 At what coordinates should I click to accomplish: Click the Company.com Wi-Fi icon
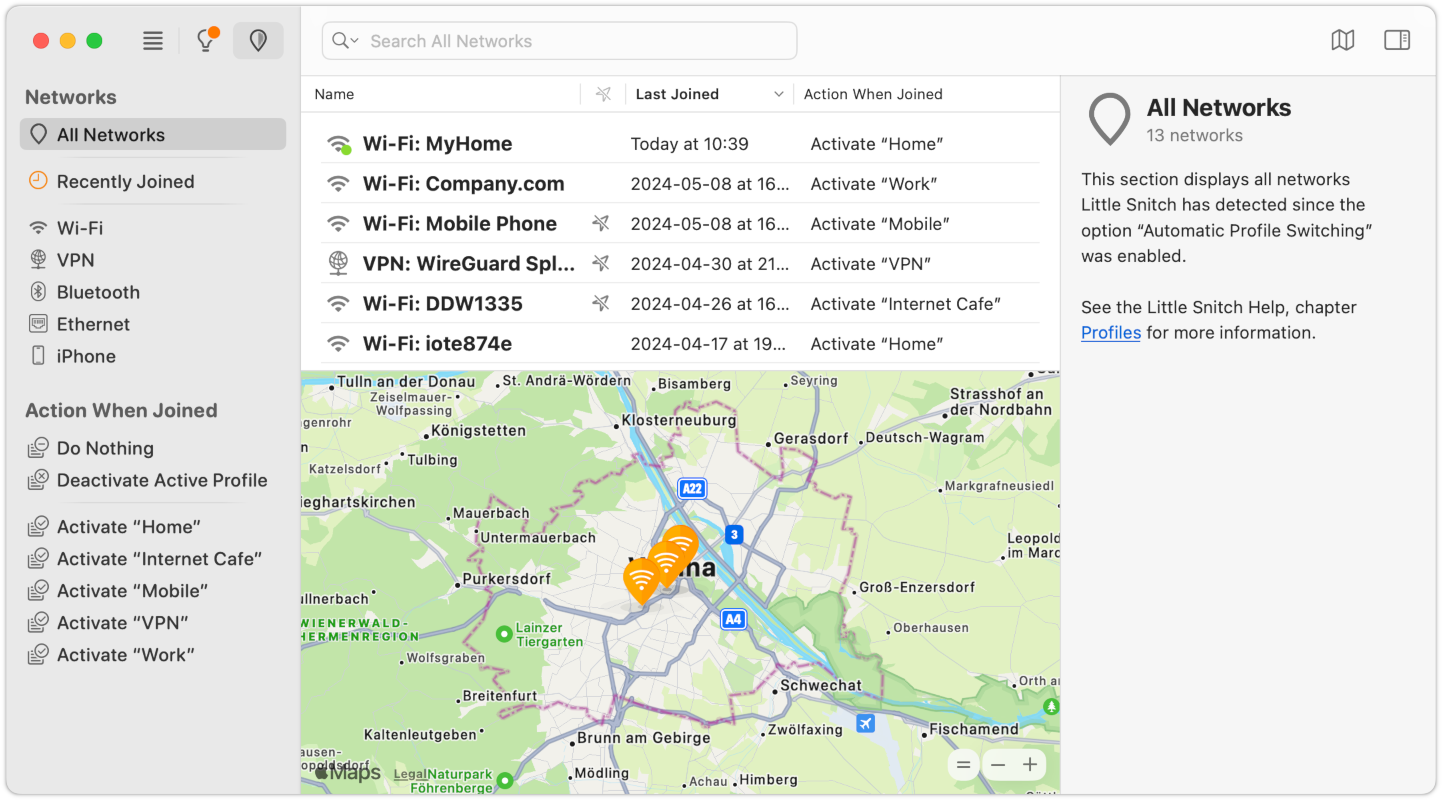tap(339, 184)
